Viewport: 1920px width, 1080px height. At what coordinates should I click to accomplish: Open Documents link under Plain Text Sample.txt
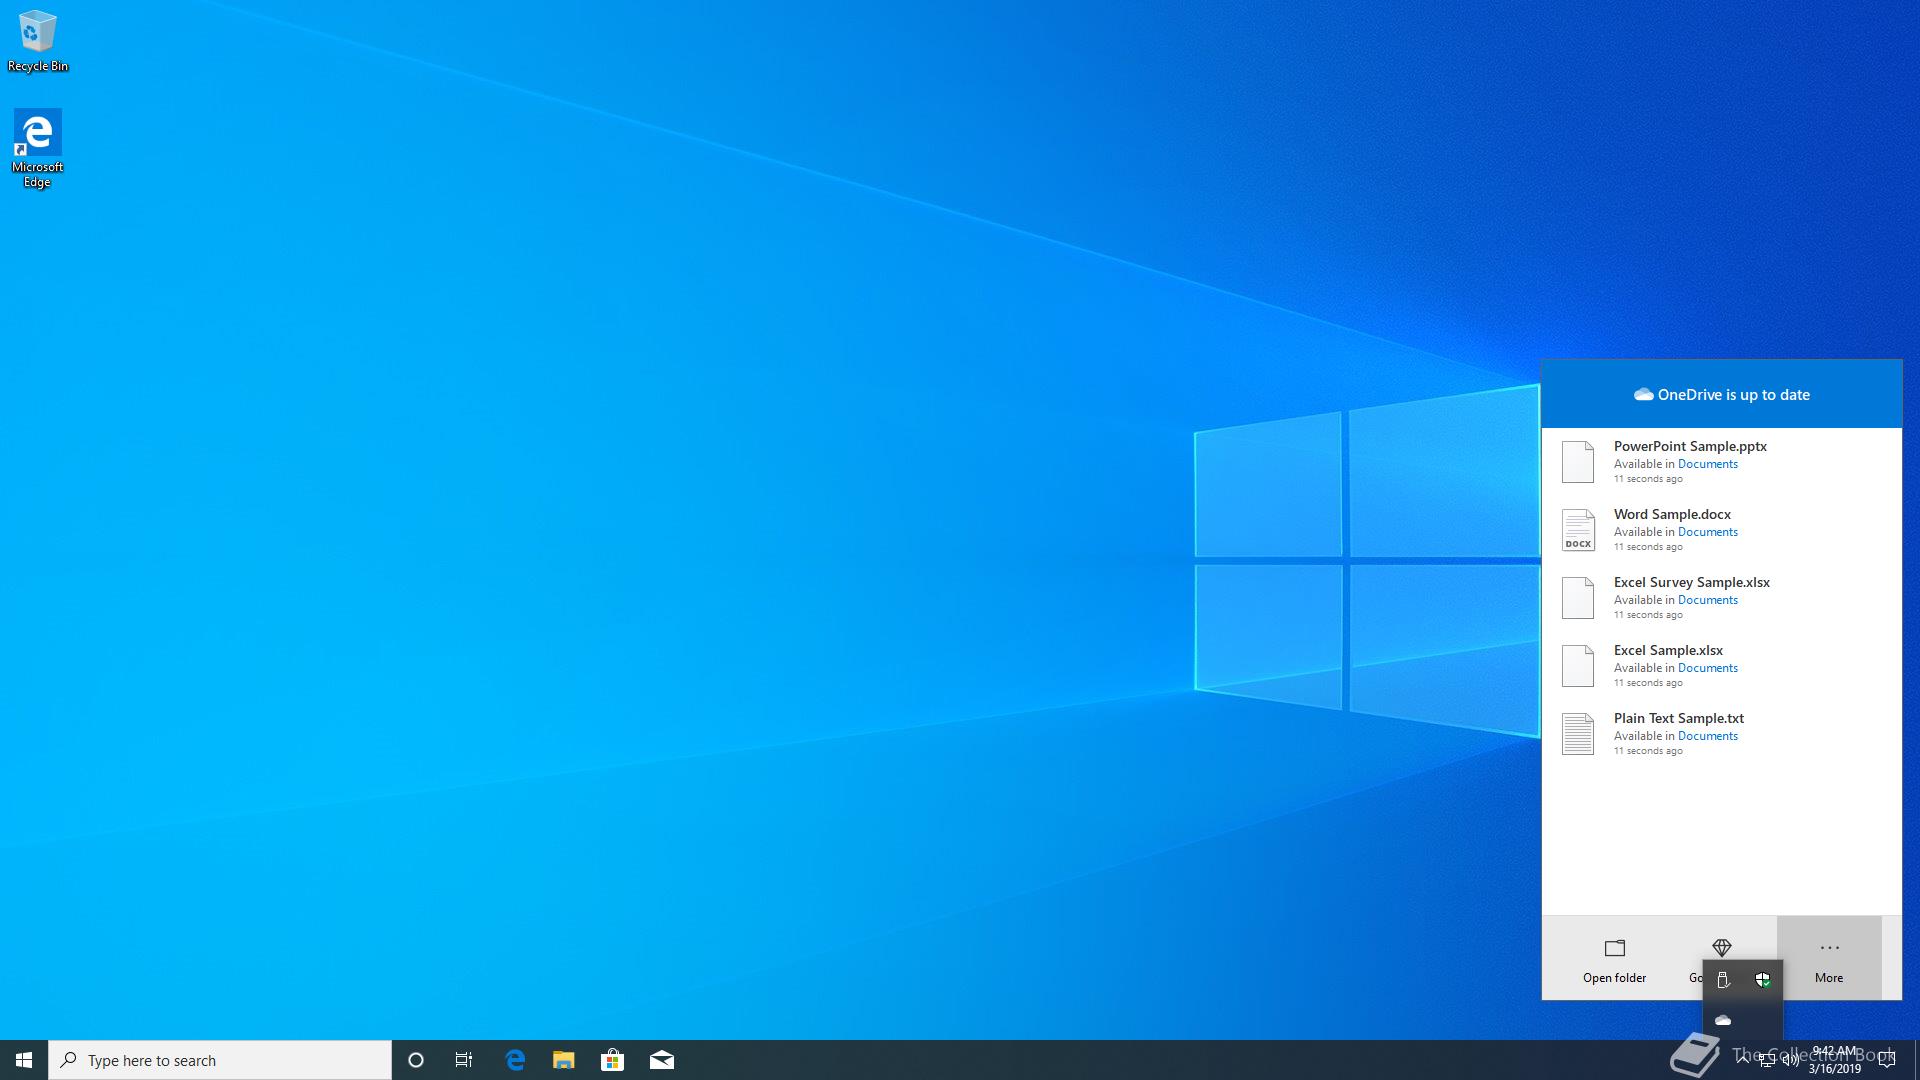point(1708,736)
